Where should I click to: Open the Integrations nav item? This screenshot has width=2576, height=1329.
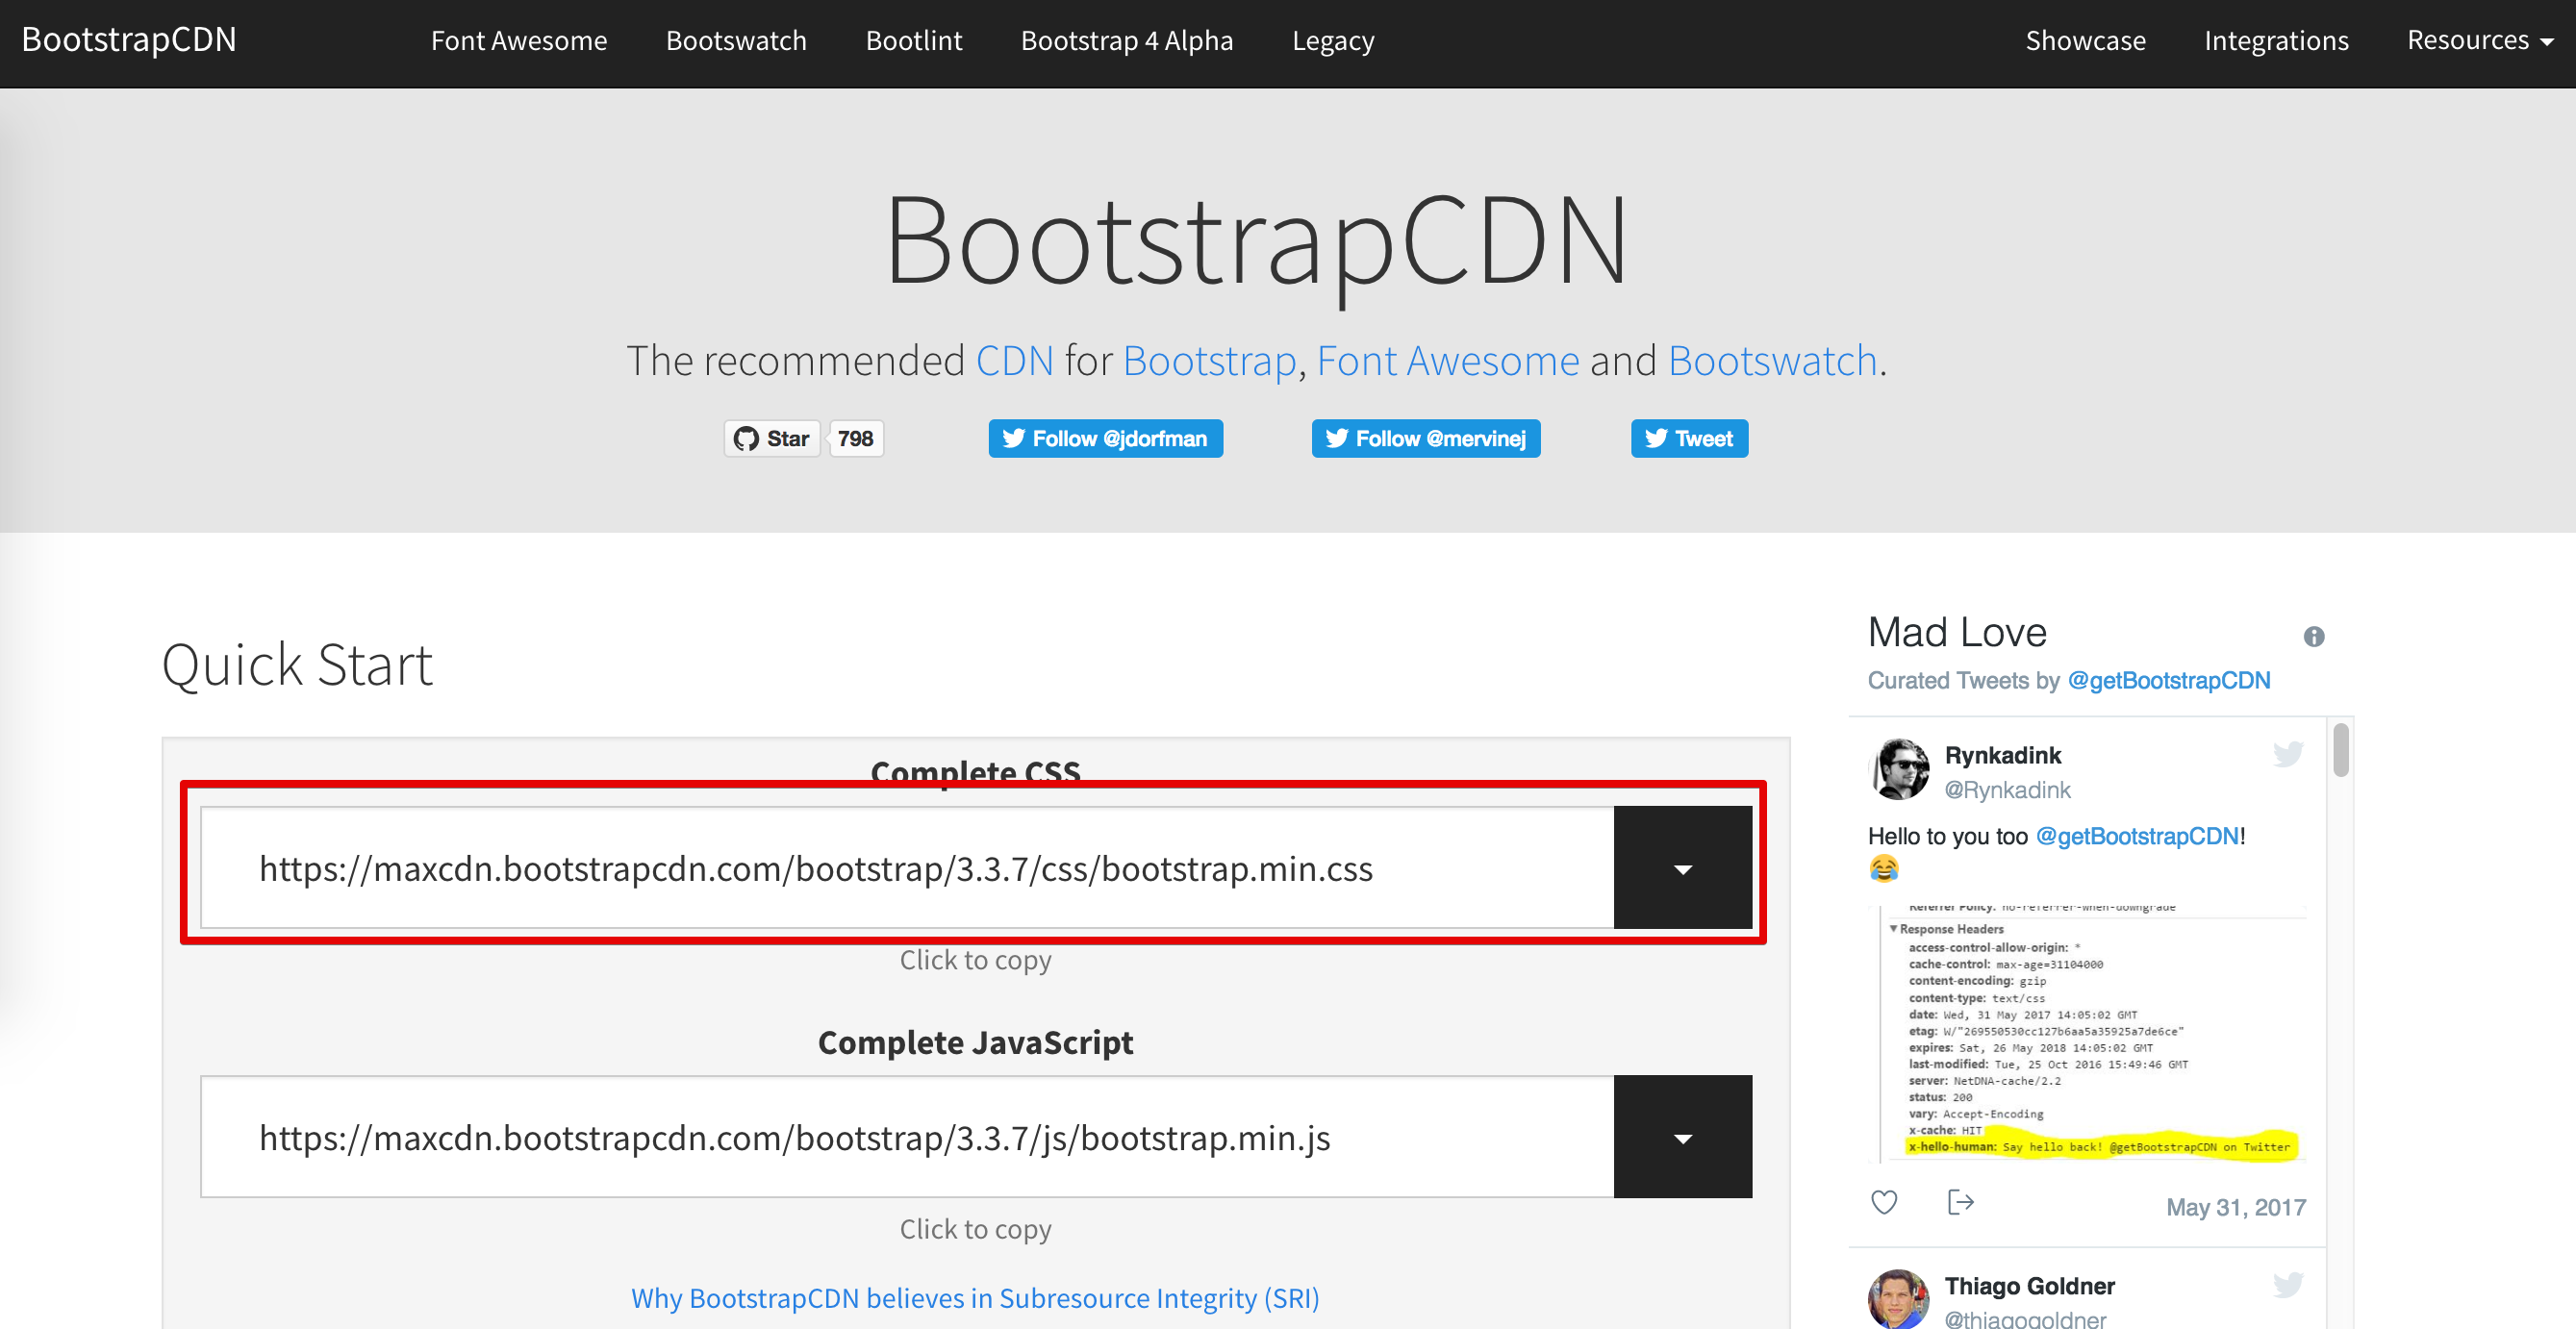pyautogui.click(x=2276, y=40)
